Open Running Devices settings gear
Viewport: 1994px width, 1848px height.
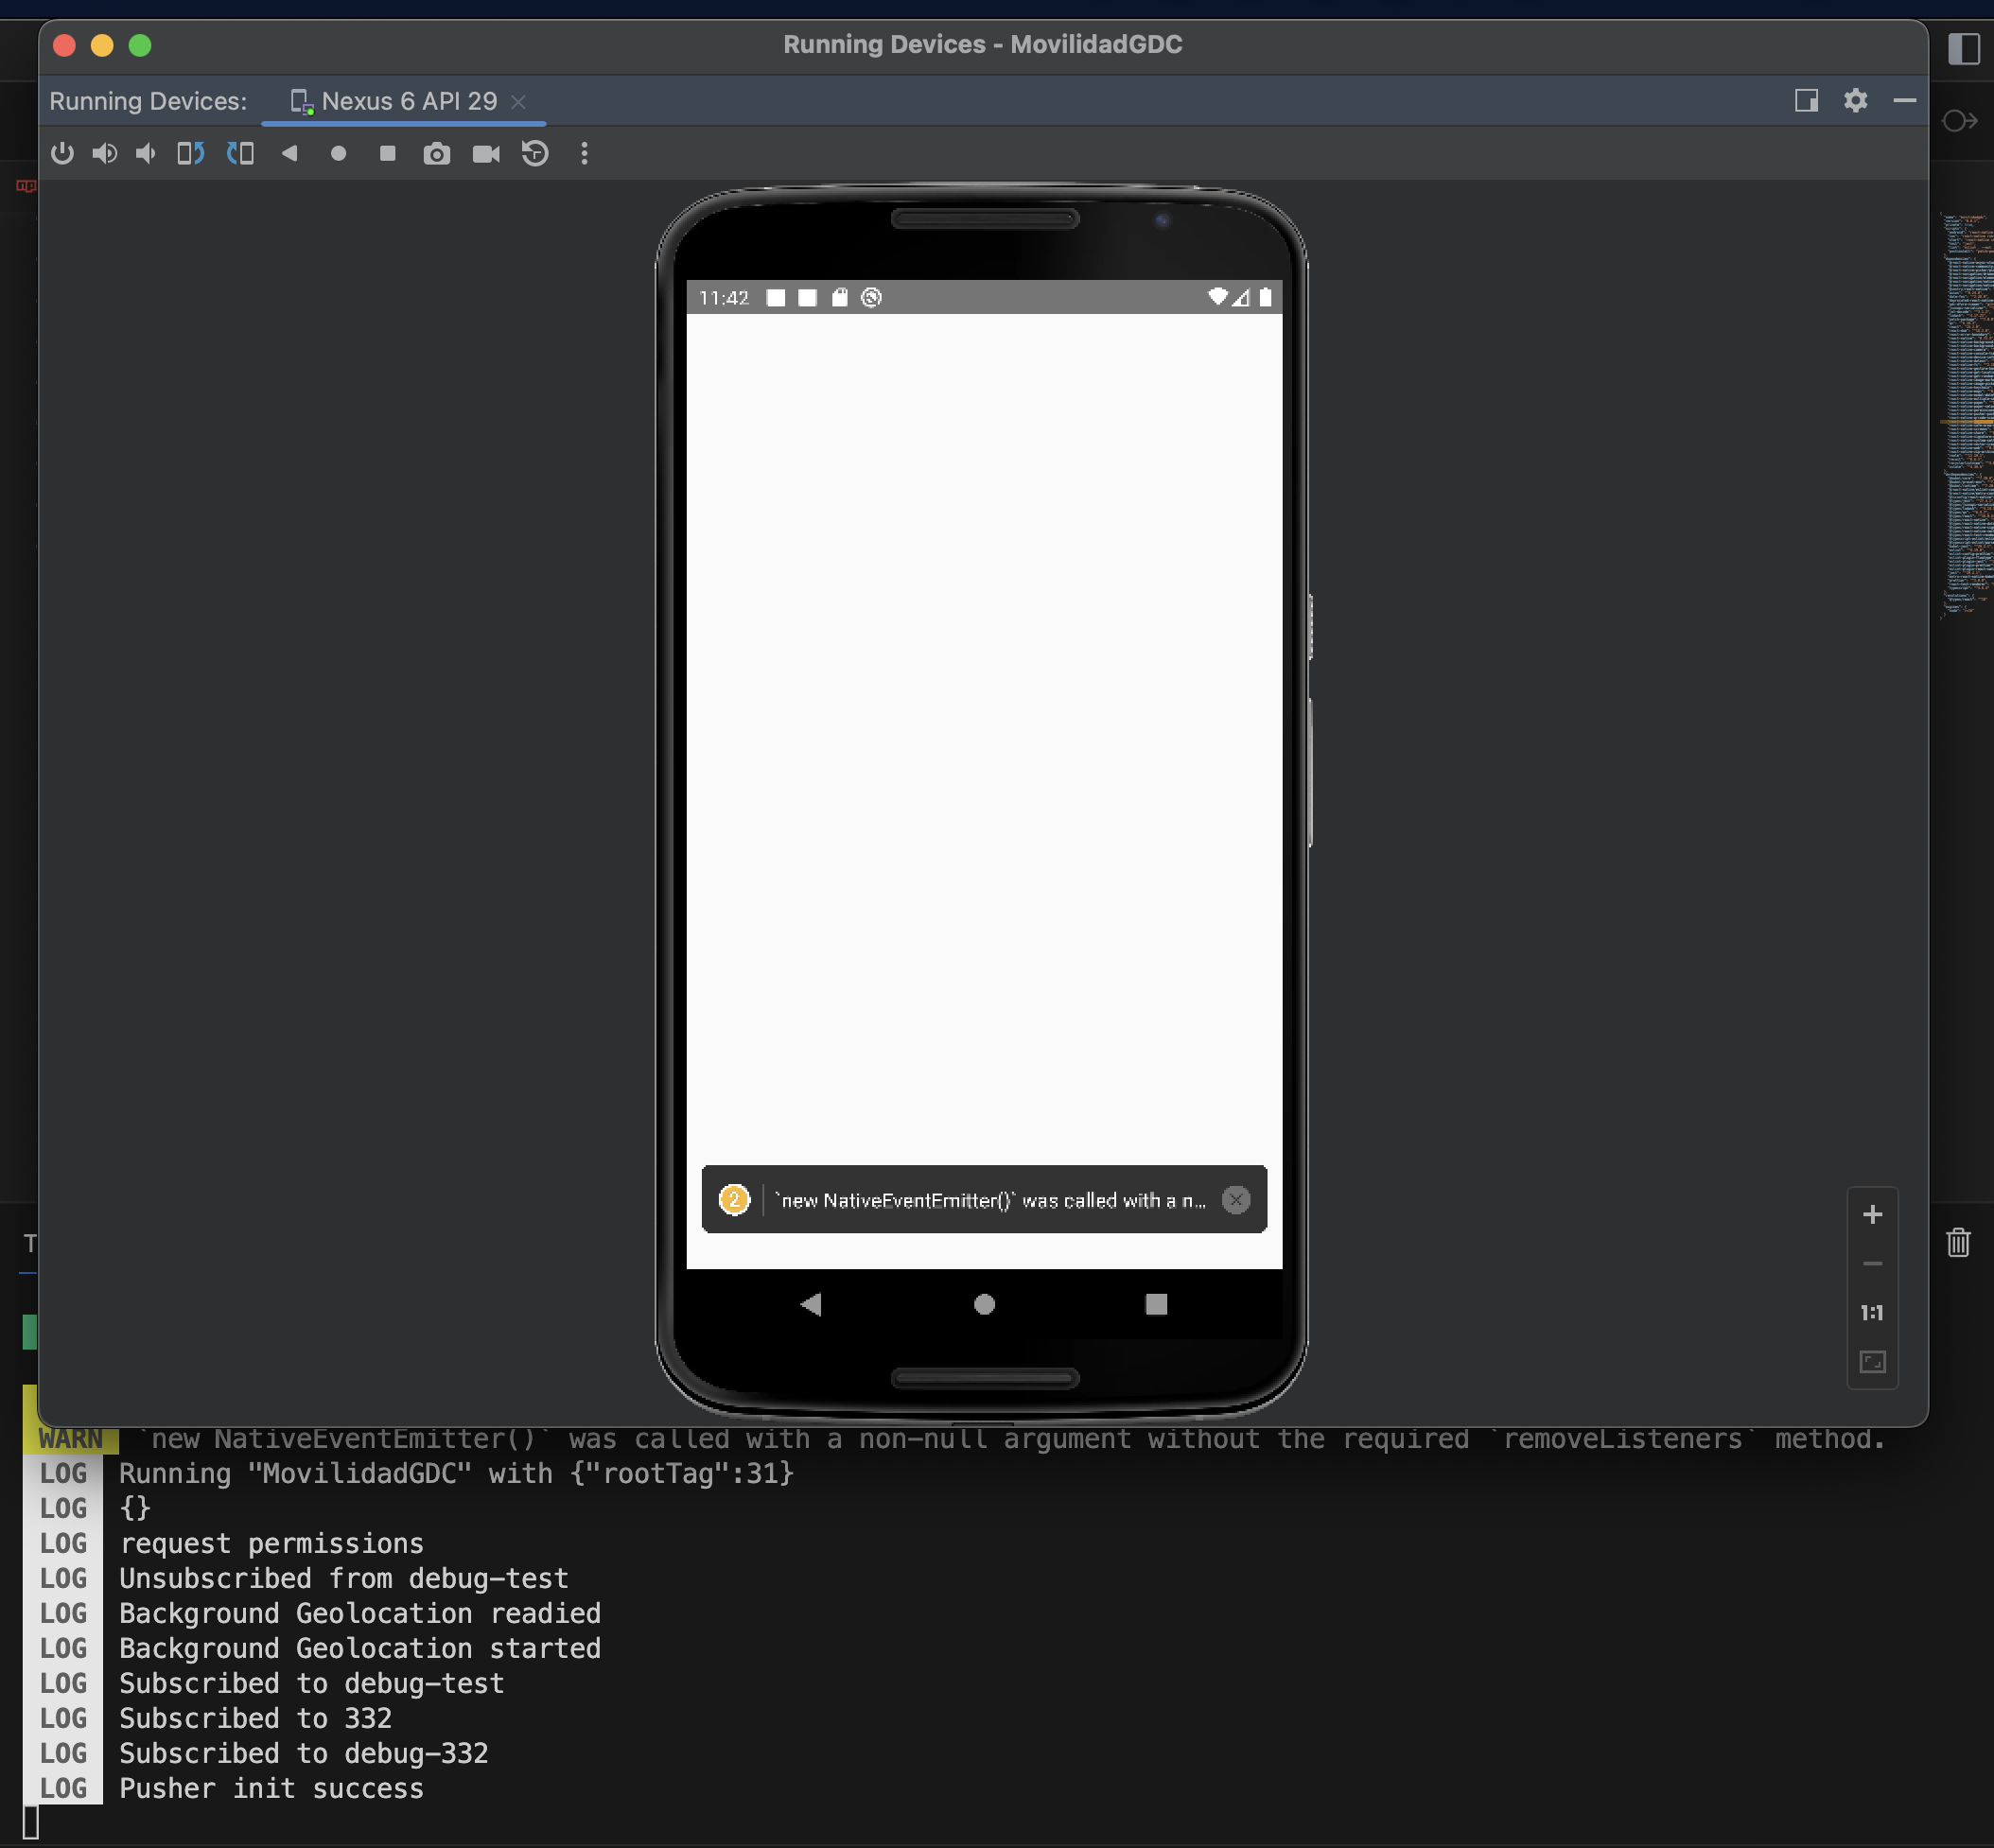point(1857,100)
